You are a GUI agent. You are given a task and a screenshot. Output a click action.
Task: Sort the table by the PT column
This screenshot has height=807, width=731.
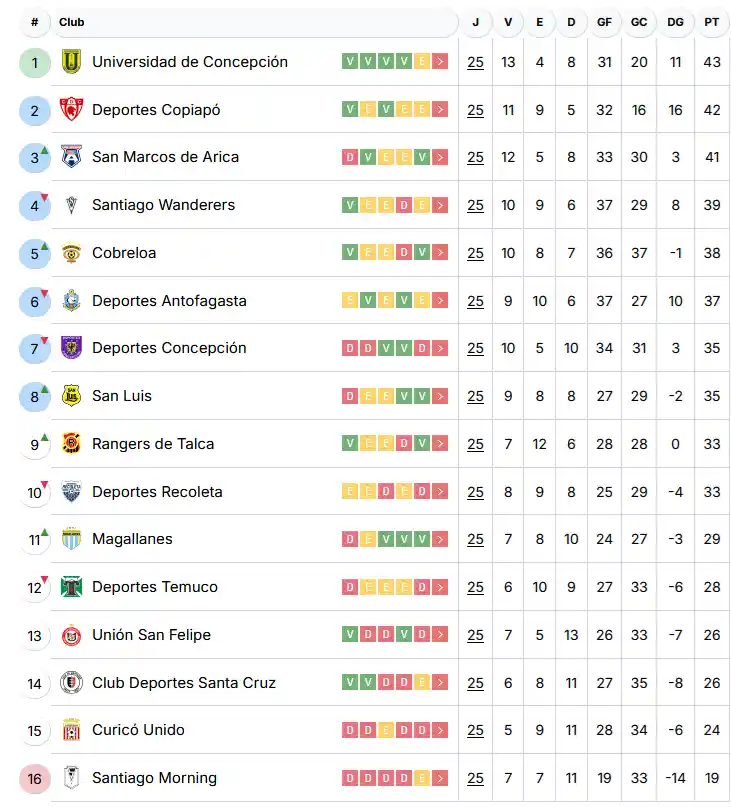coord(712,22)
